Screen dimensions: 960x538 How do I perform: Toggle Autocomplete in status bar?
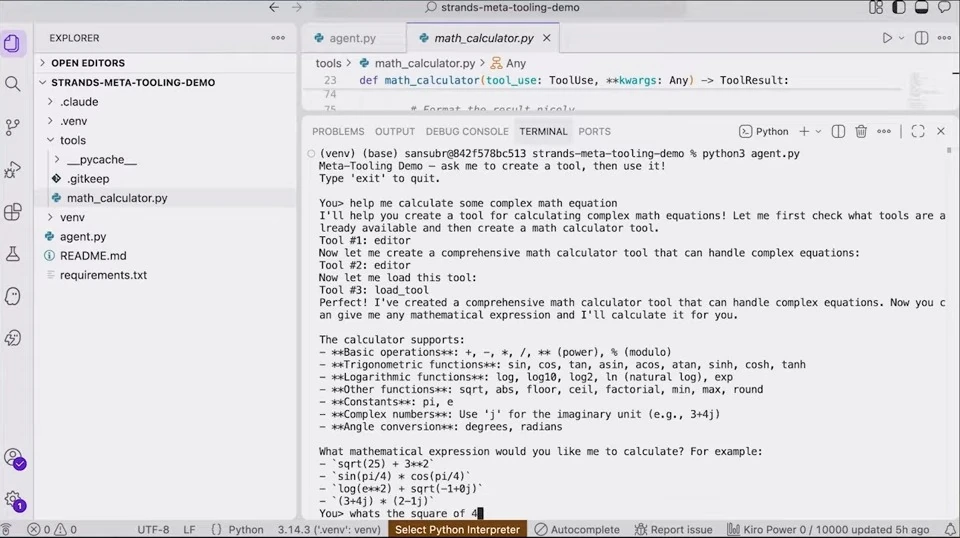pyautogui.click(x=577, y=529)
